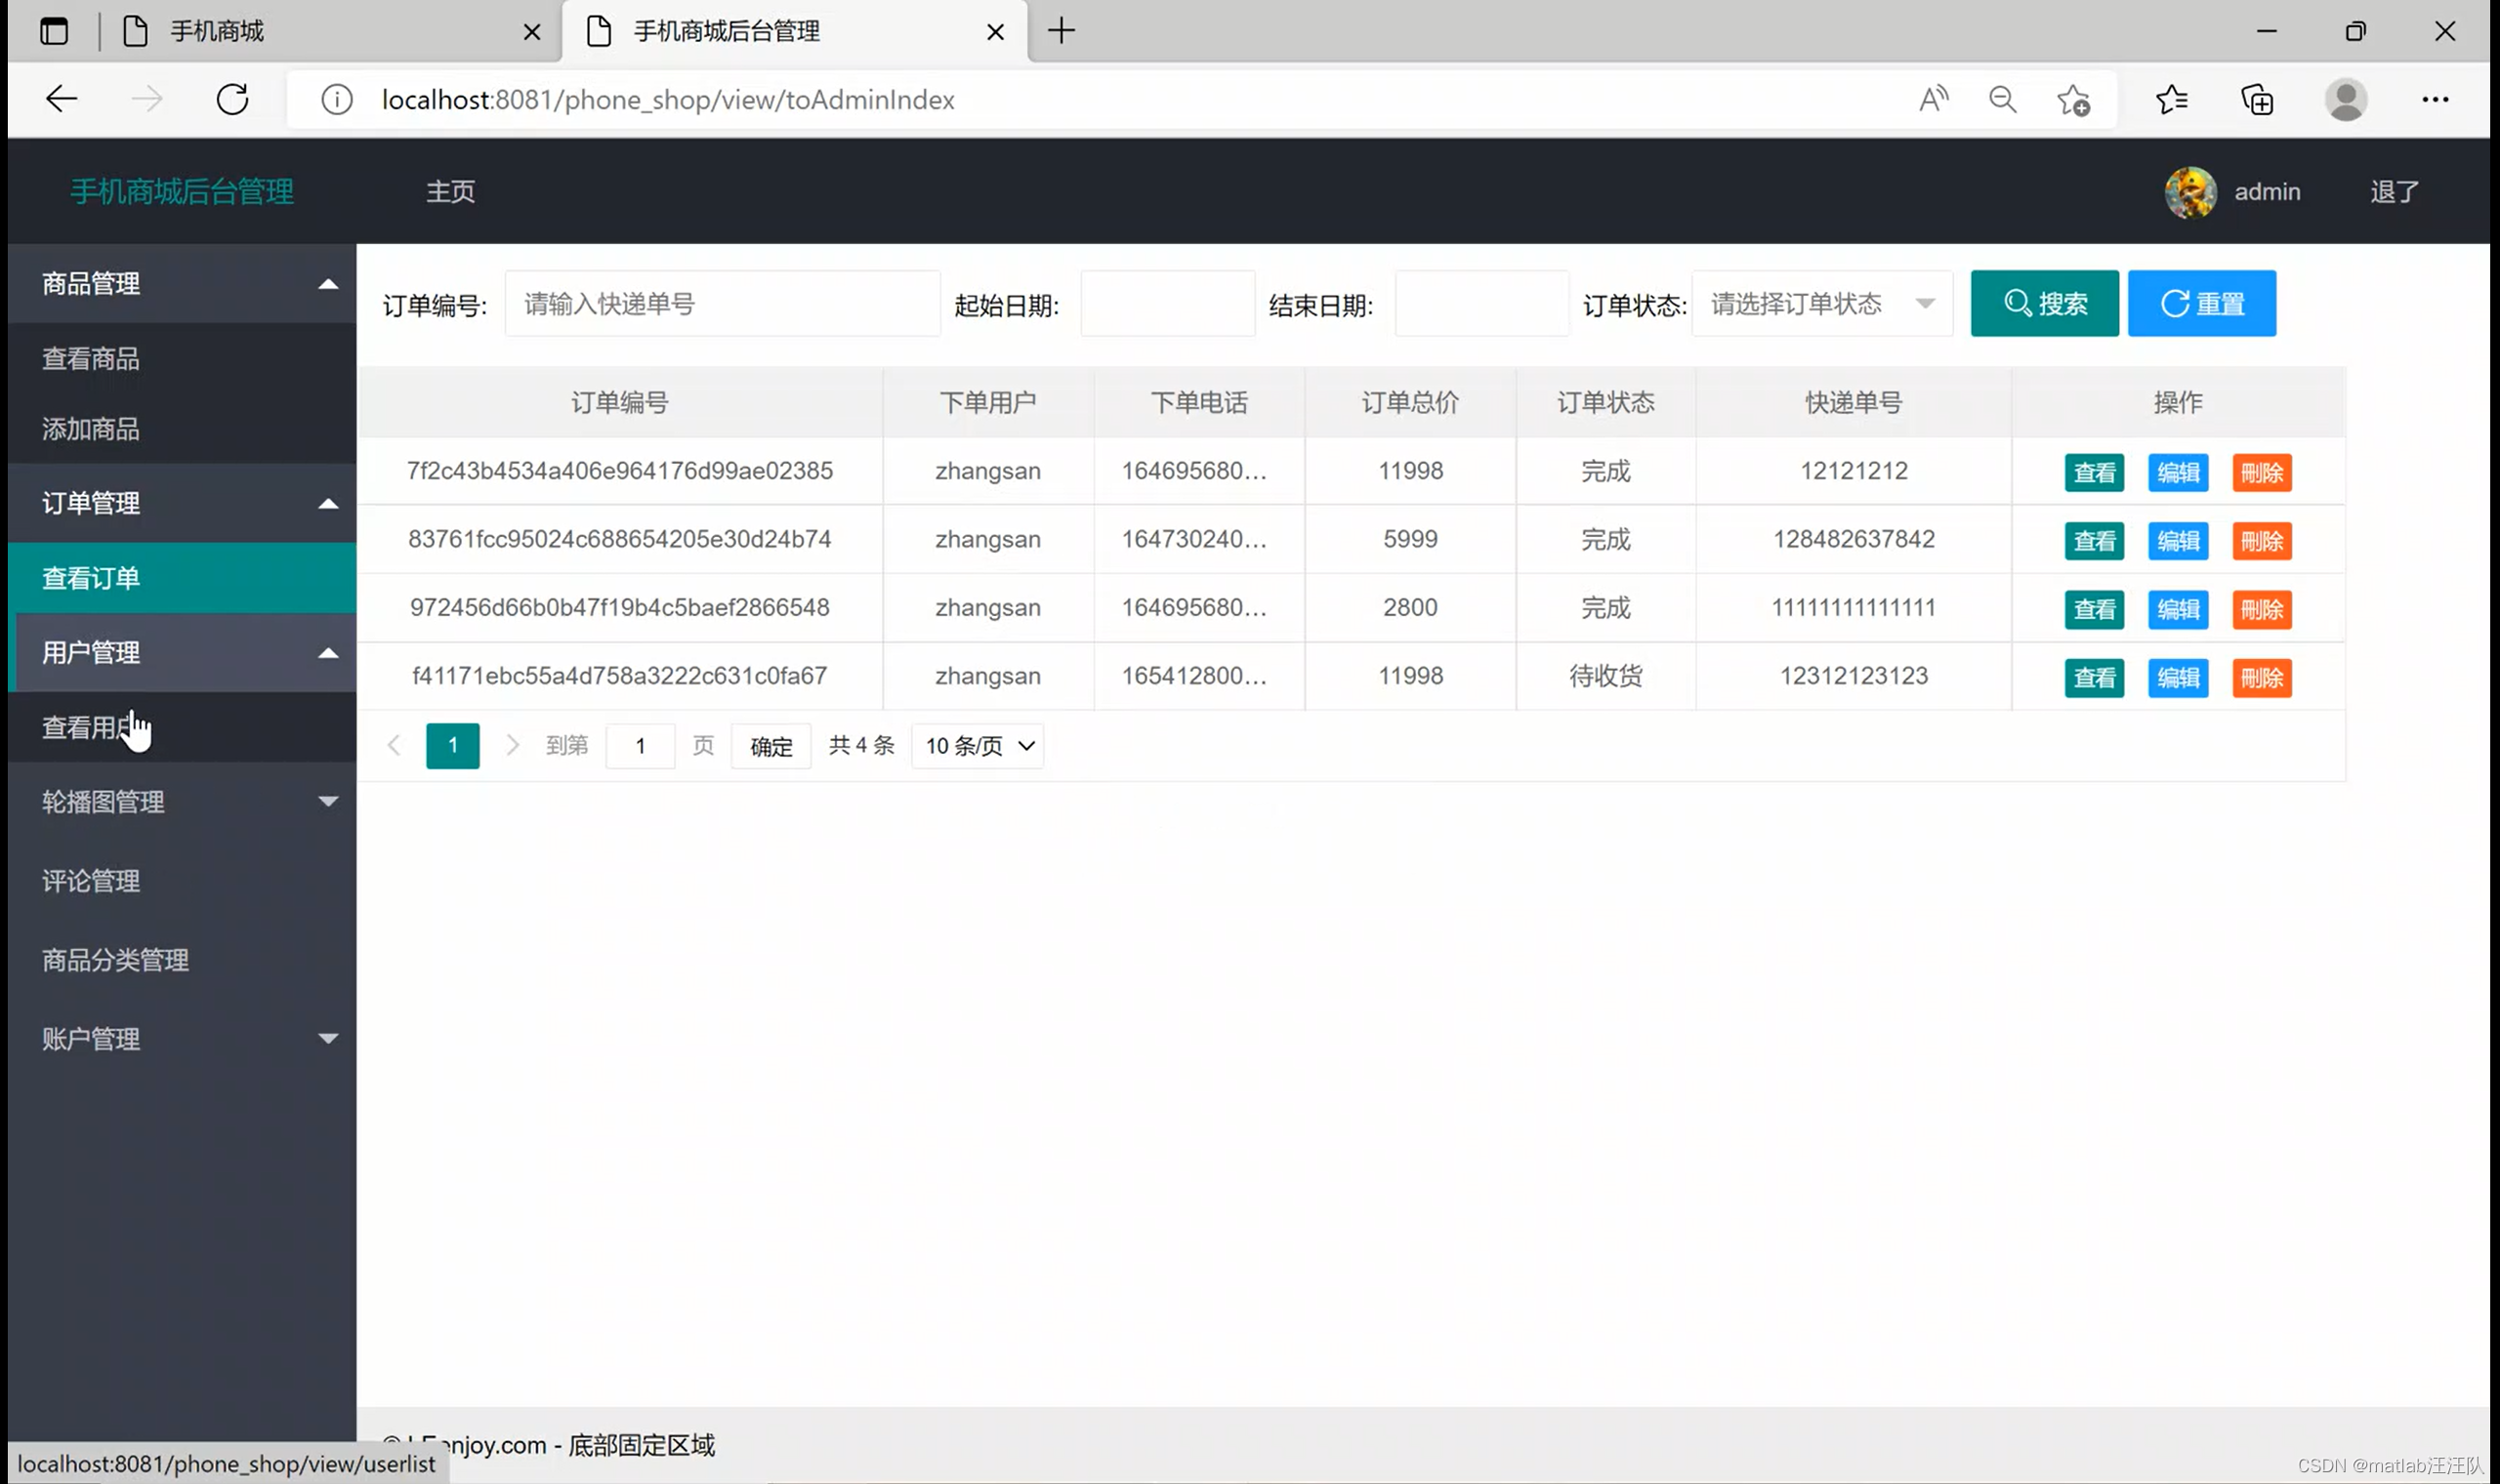Open the browser Collections icon
Viewport: 2500px width, 1484px height.
pyautogui.click(x=2257, y=99)
